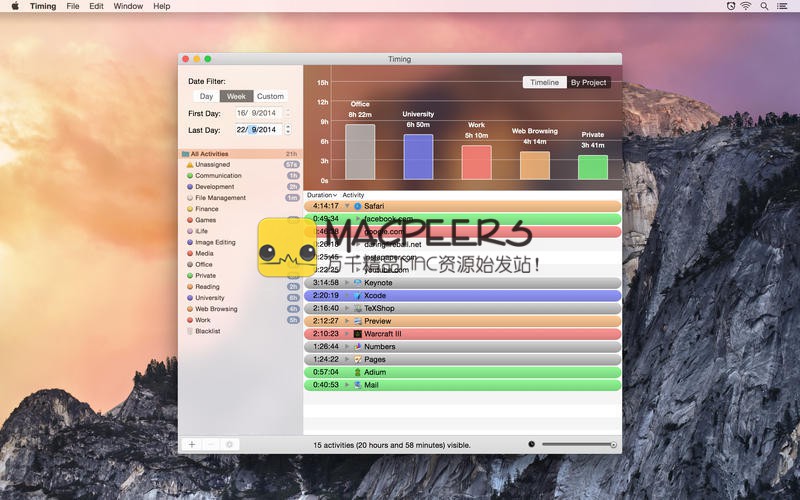Viewport: 800px width, 500px height.
Task: Click the First Day date stepper
Action: (x=288, y=113)
